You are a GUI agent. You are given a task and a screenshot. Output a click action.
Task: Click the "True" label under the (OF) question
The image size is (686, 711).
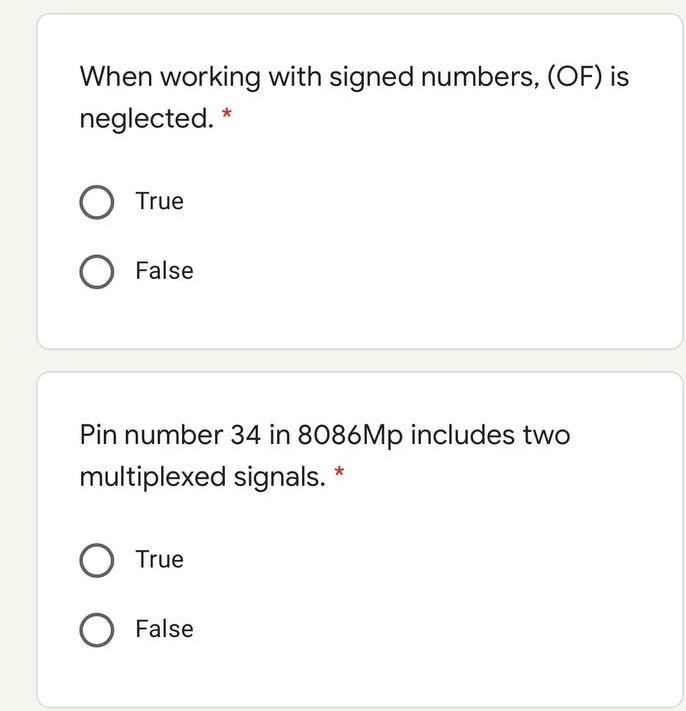point(160,201)
